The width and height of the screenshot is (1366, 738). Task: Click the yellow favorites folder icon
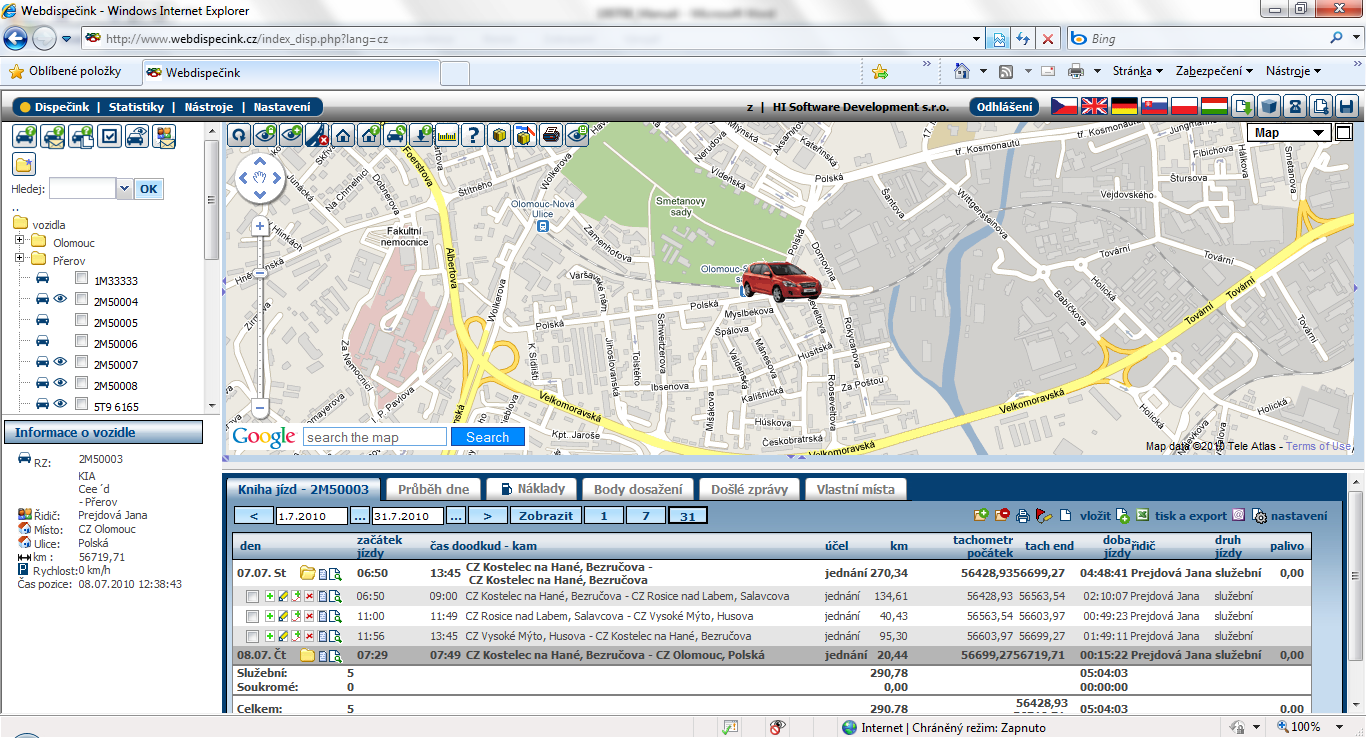coord(24,164)
